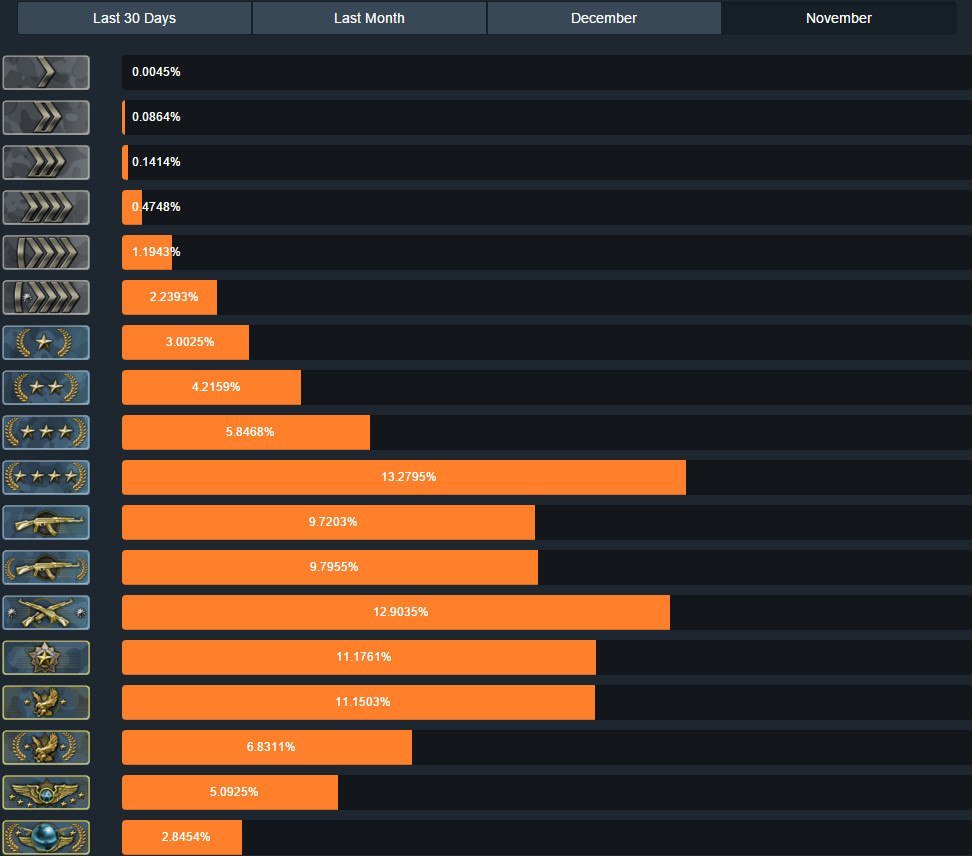Click the 11.1761% orange bar
The width and height of the screenshot is (972, 856).
click(x=359, y=658)
